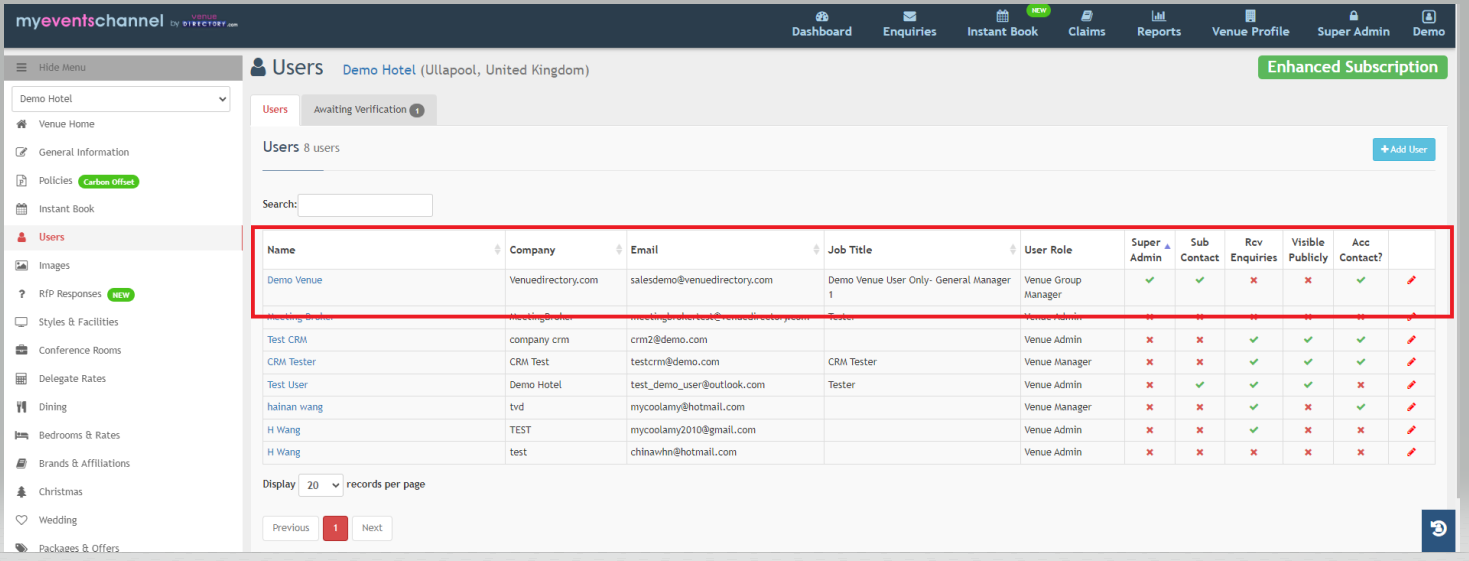The height and width of the screenshot is (561, 1469).
Task: Open Brands & Affiliations in sidebar
Action: (84, 463)
